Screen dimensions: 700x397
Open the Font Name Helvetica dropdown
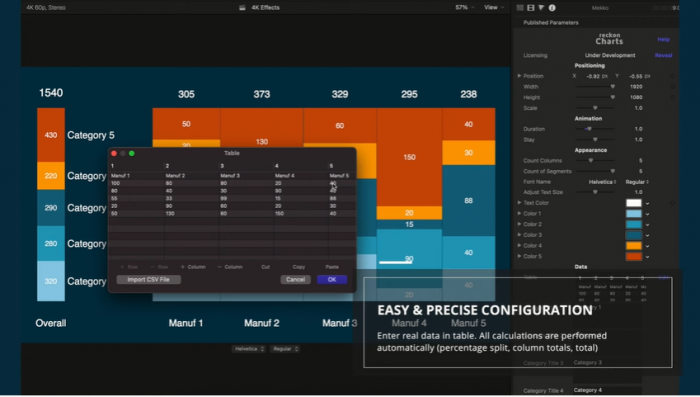point(602,182)
